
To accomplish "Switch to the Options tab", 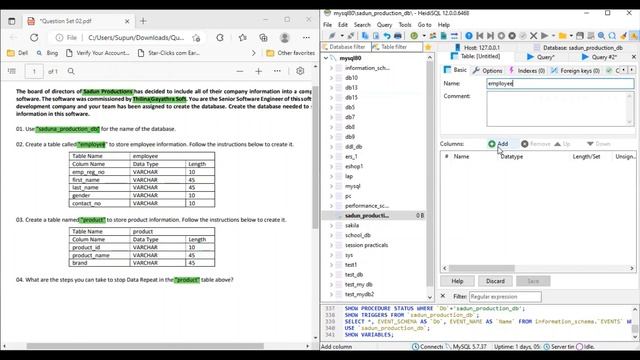I will click(x=487, y=71).
